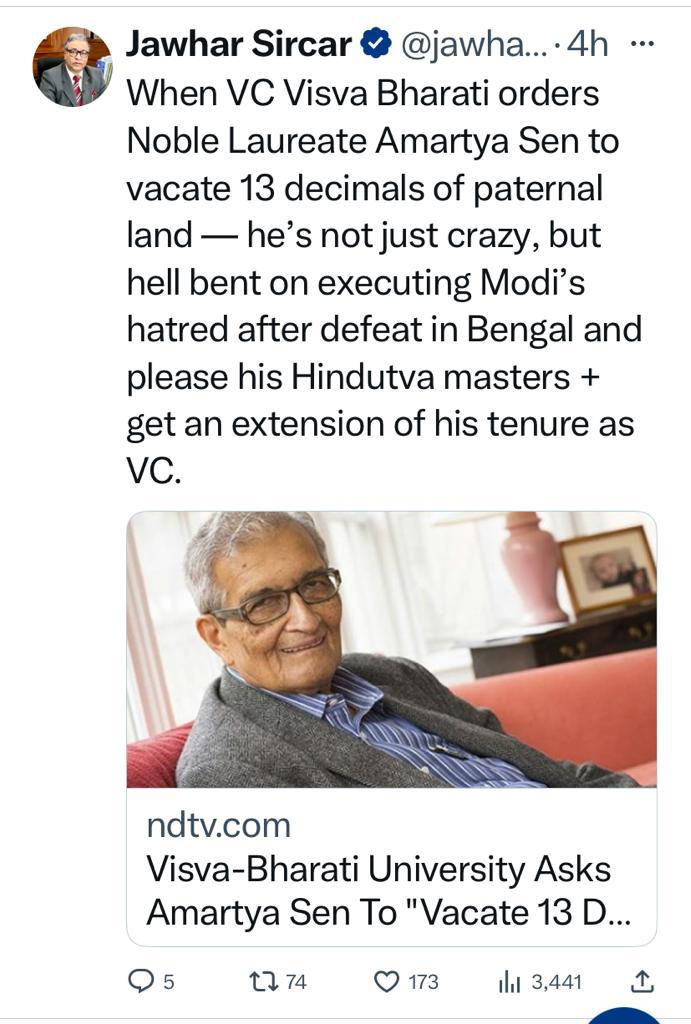
Task: Click the like count 173
Action: point(423,982)
